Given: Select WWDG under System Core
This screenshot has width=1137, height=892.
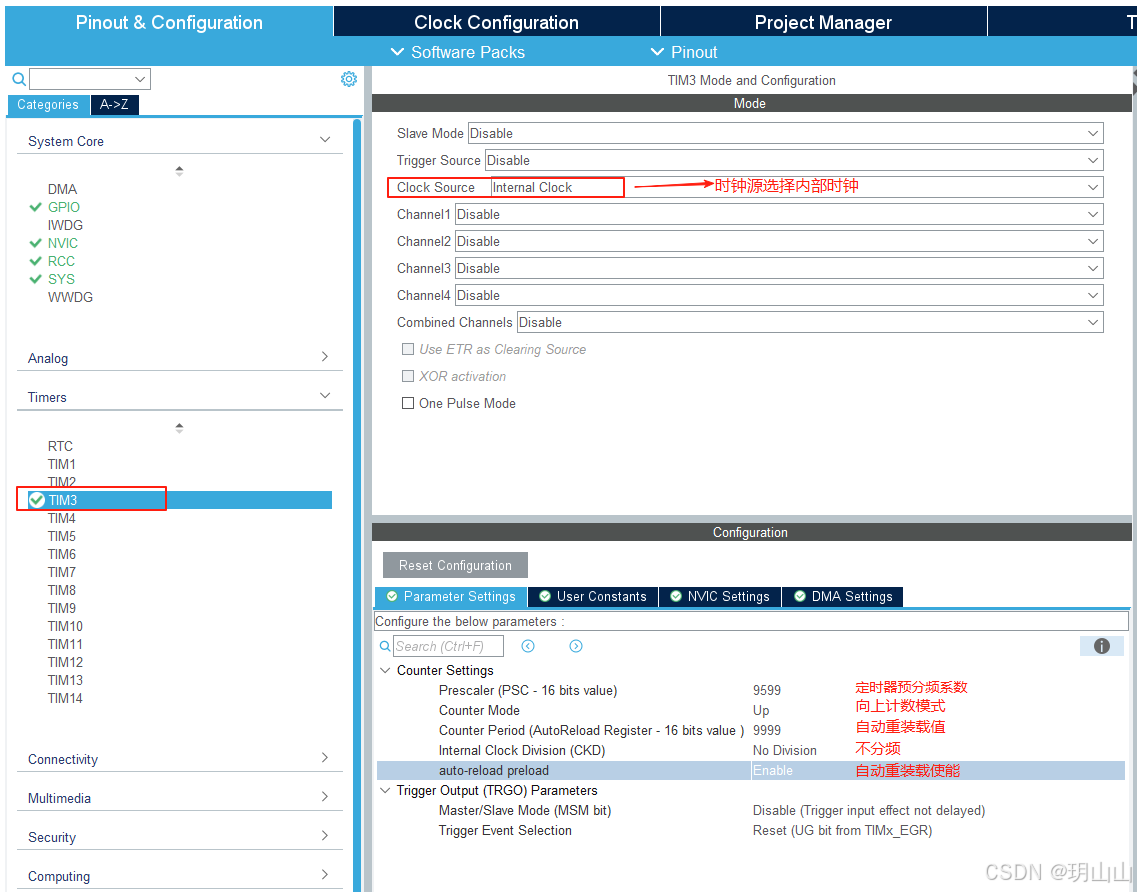Looking at the screenshot, I should [x=70, y=297].
